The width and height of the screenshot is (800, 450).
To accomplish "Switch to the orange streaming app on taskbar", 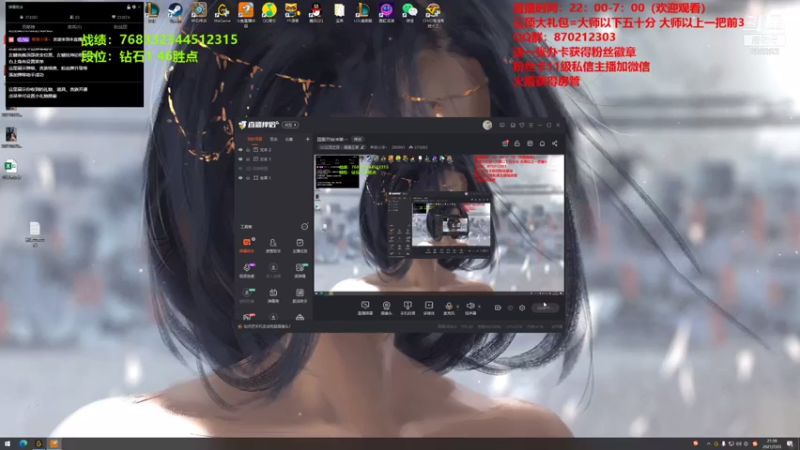I will tap(54, 444).
